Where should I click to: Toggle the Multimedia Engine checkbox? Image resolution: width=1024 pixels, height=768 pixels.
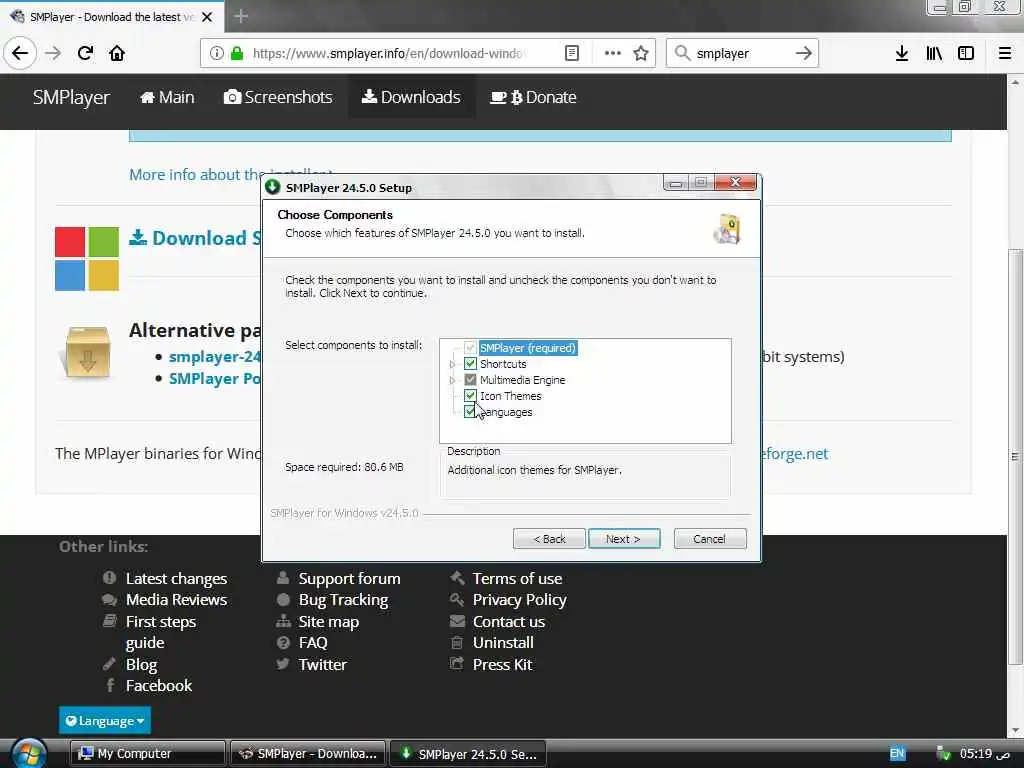tap(470, 379)
